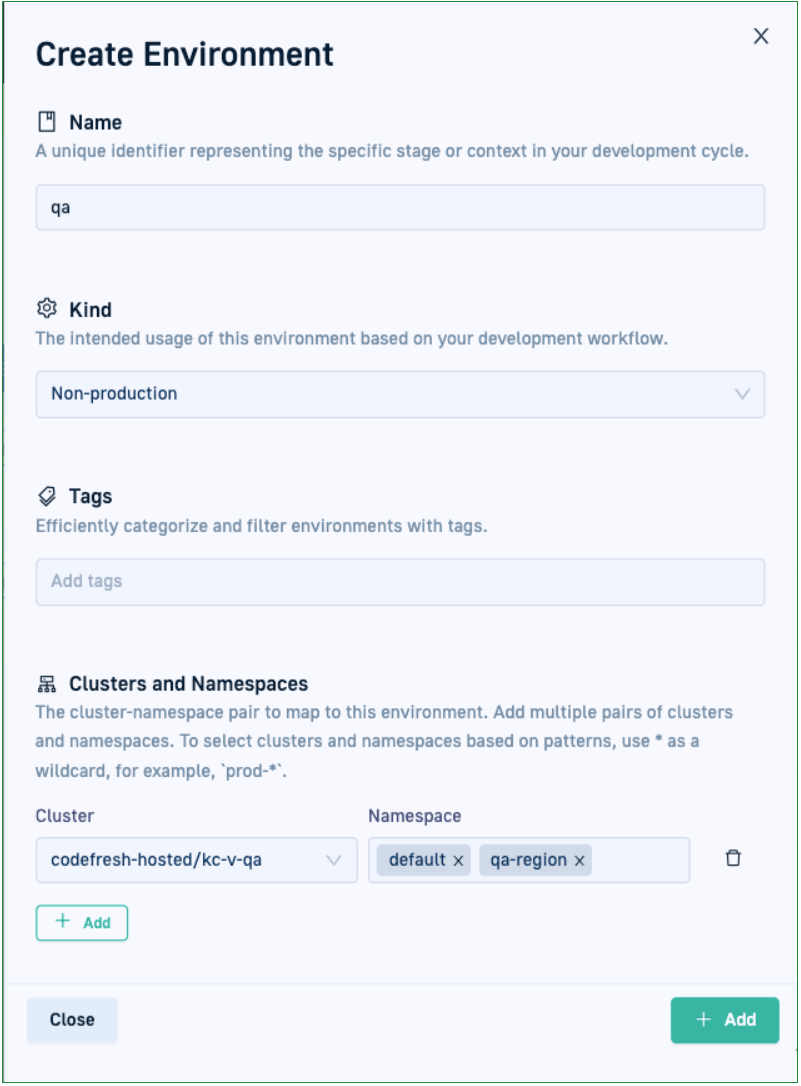This screenshot has width=801, height=1086.
Task: Click inside the Namespace multi-select field
Action: [640, 860]
